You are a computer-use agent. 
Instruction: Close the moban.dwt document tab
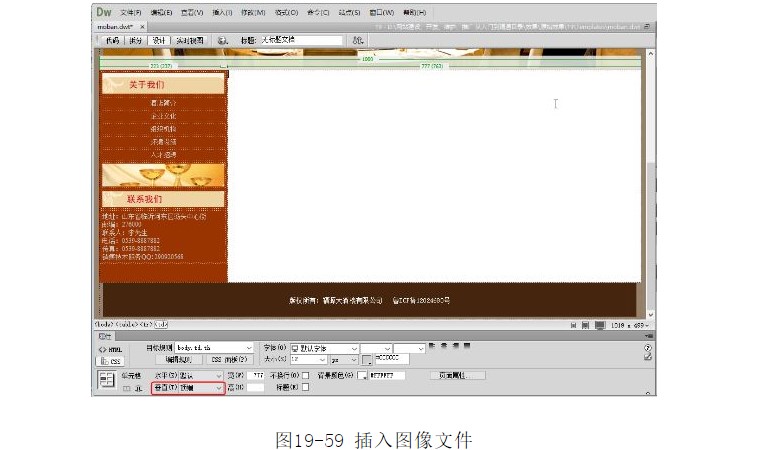click(x=143, y=27)
